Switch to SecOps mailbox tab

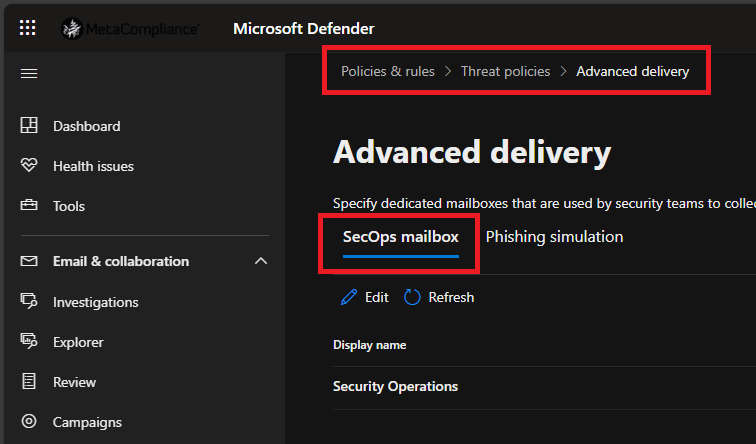(401, 237)
